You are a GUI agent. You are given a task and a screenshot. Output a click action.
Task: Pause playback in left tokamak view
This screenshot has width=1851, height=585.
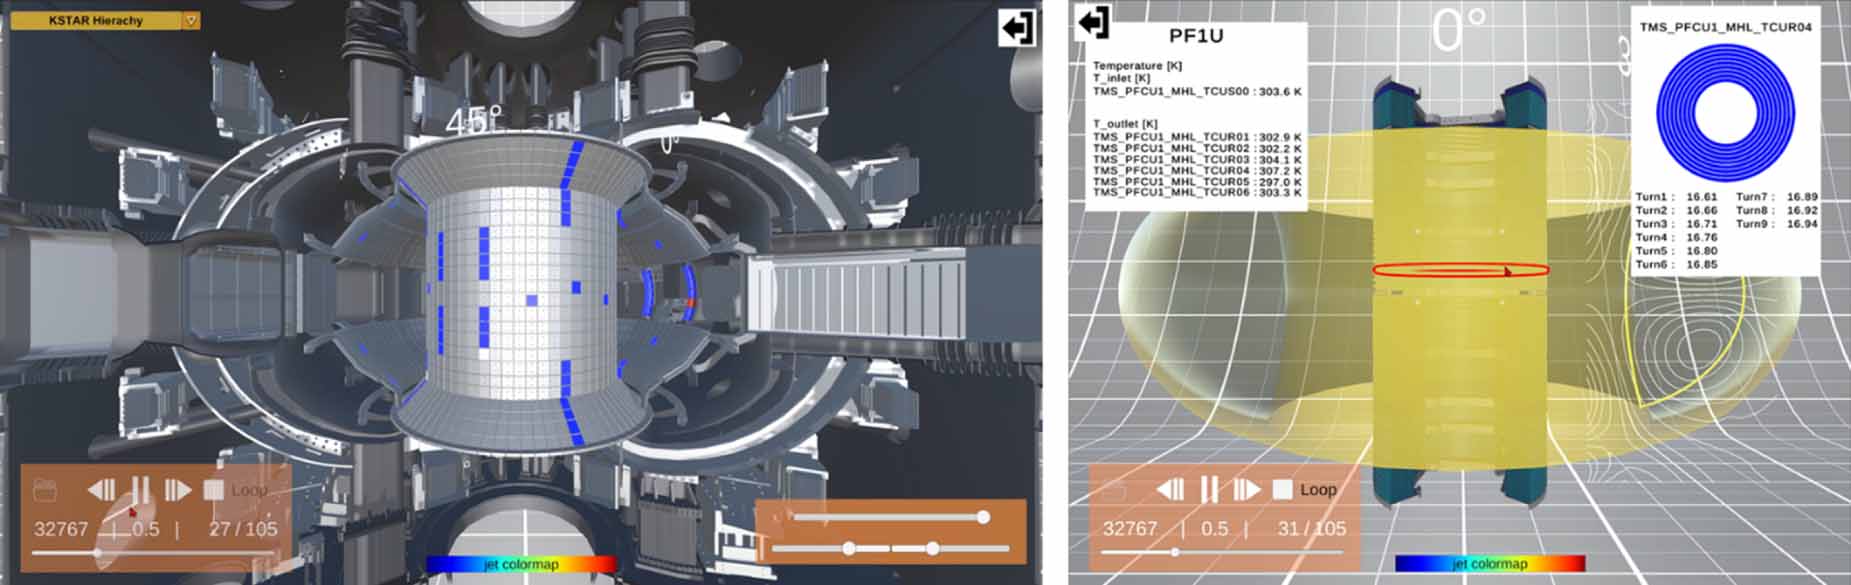(x=140, y=490)
